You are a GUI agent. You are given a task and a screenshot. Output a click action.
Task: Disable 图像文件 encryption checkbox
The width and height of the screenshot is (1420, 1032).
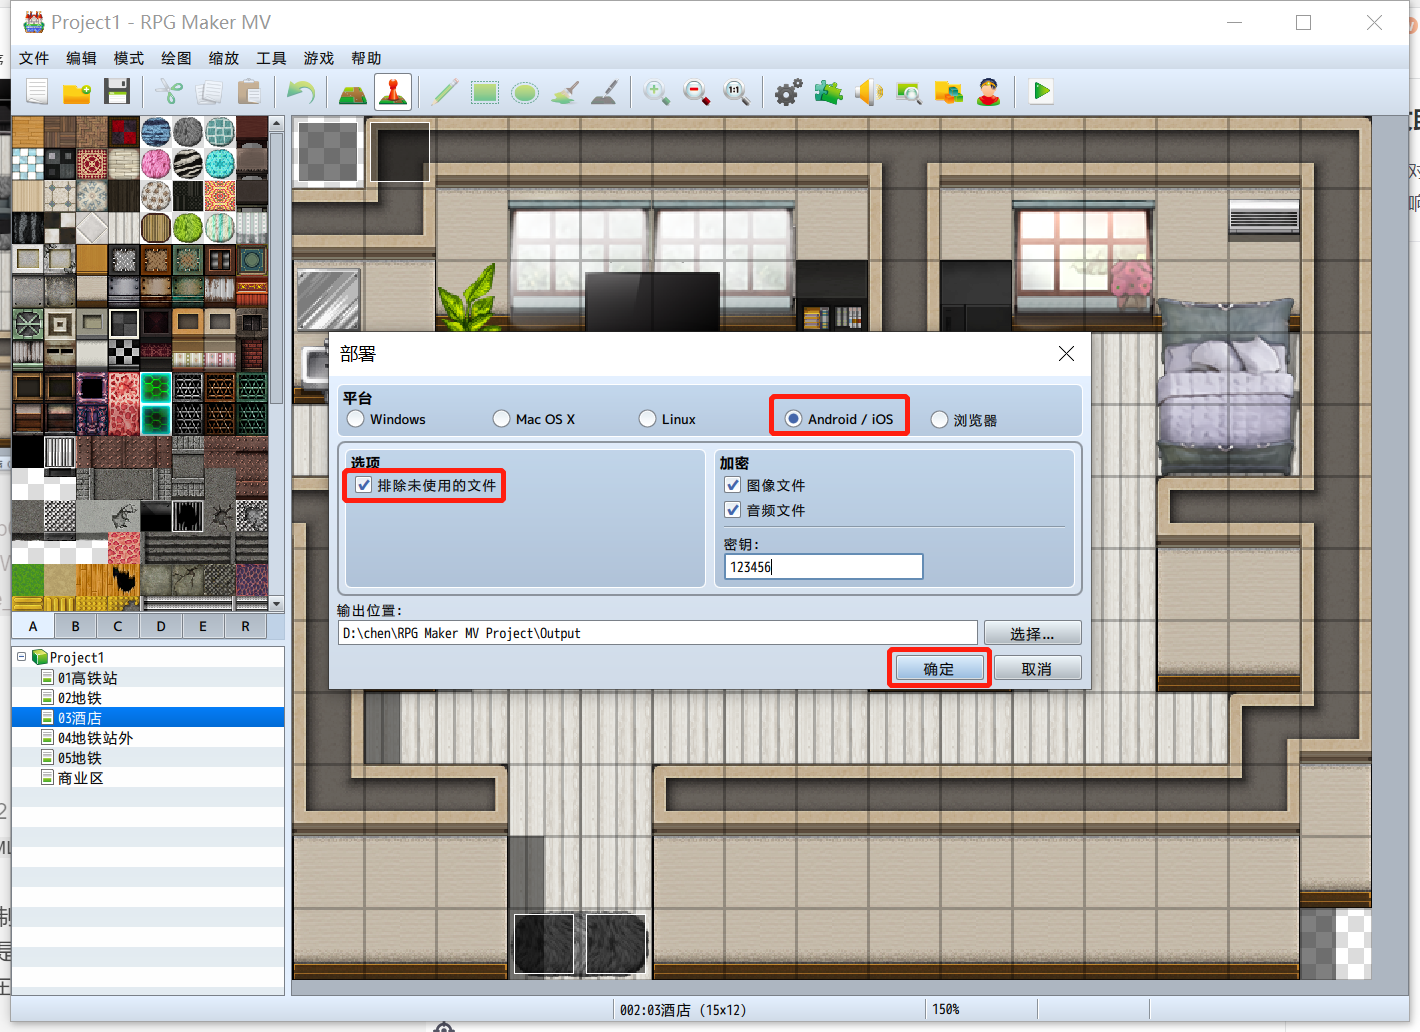733,485
